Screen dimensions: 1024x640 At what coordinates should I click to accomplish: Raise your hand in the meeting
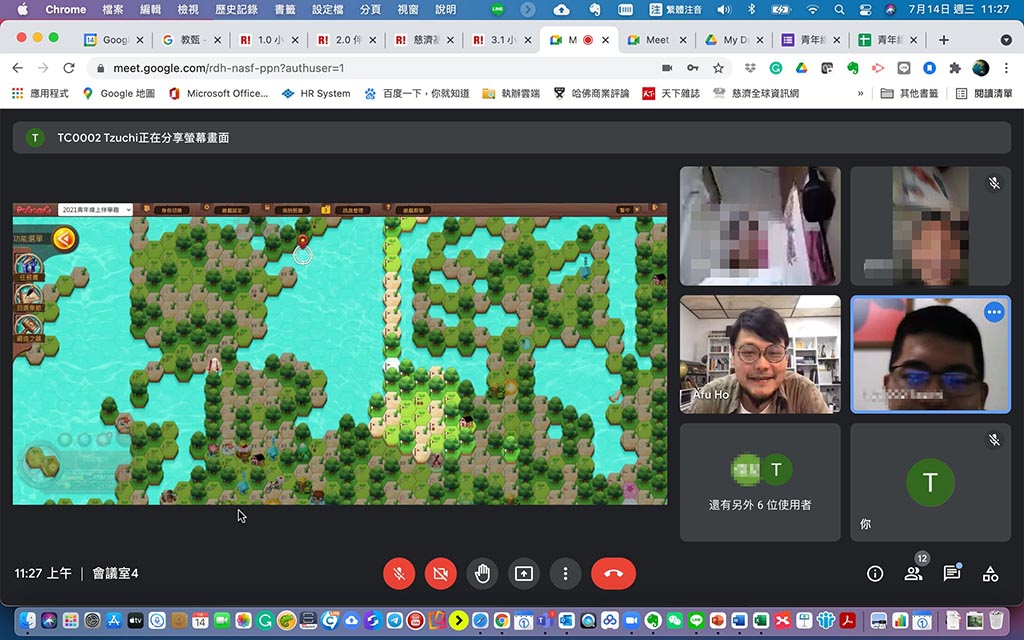point(483,573)
